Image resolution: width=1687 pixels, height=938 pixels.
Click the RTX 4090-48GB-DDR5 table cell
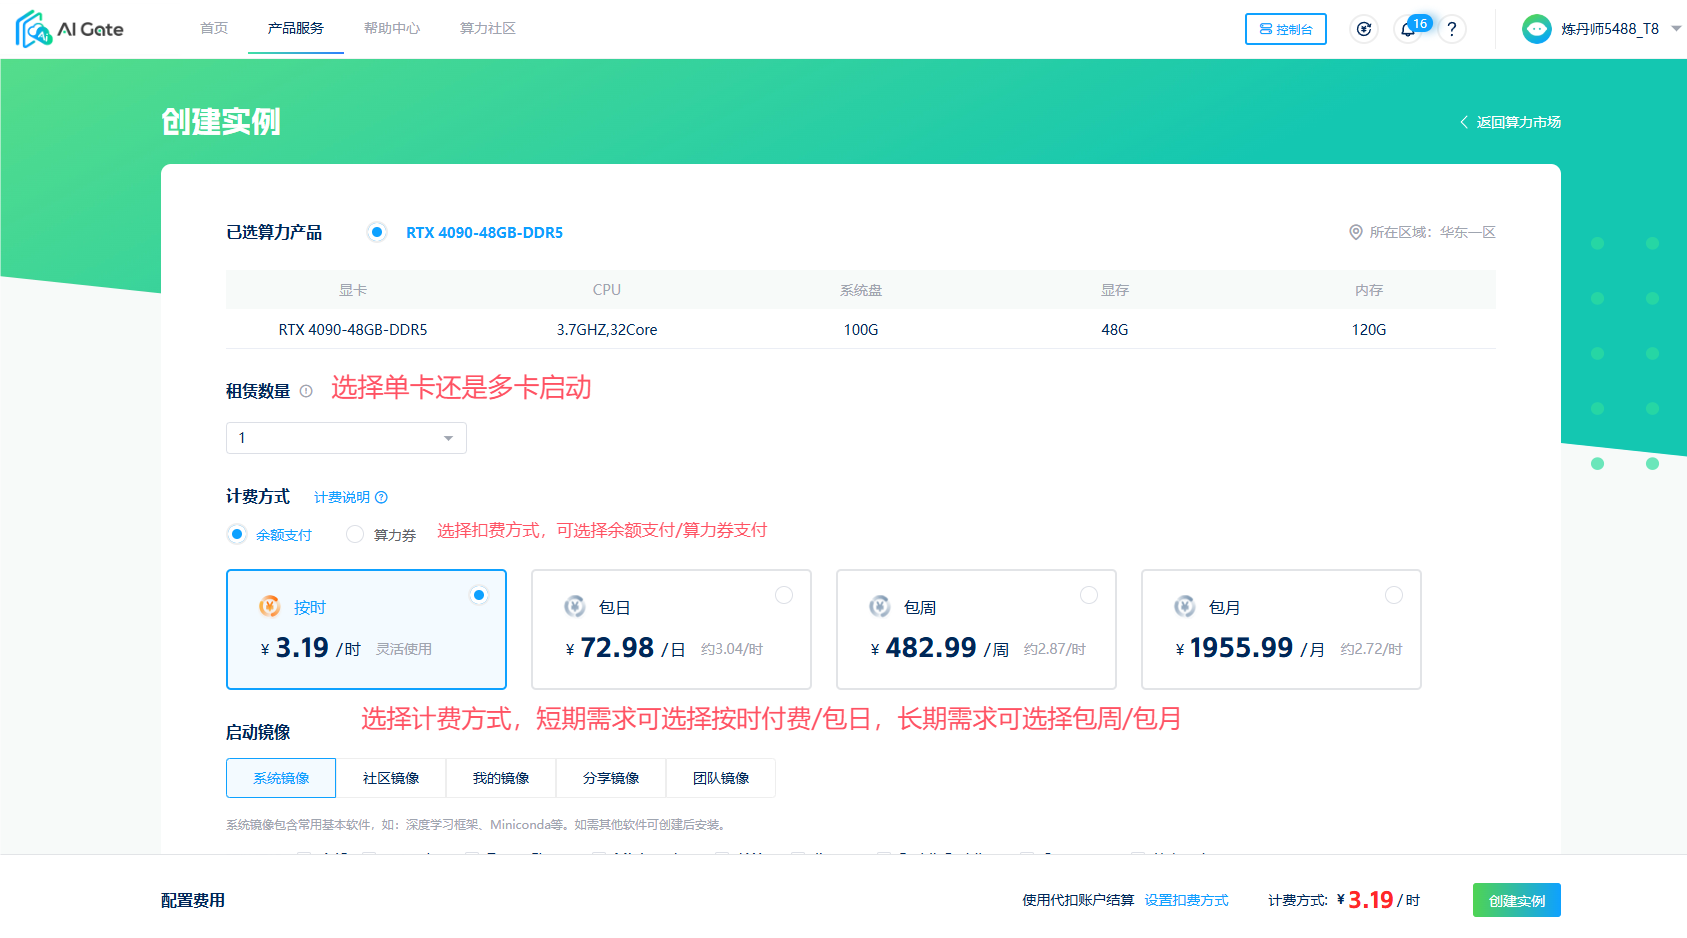[x=353, y=329]
